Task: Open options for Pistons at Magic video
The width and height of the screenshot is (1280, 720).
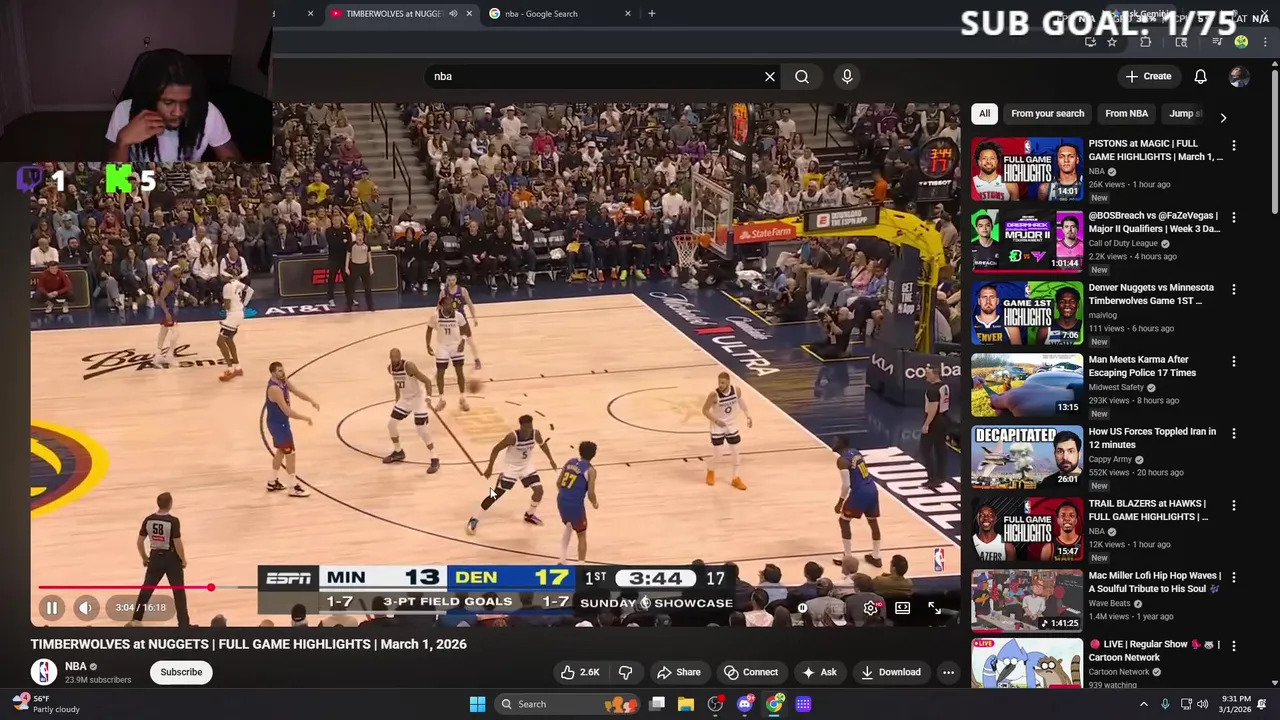Action: (x=1234, y=145)
